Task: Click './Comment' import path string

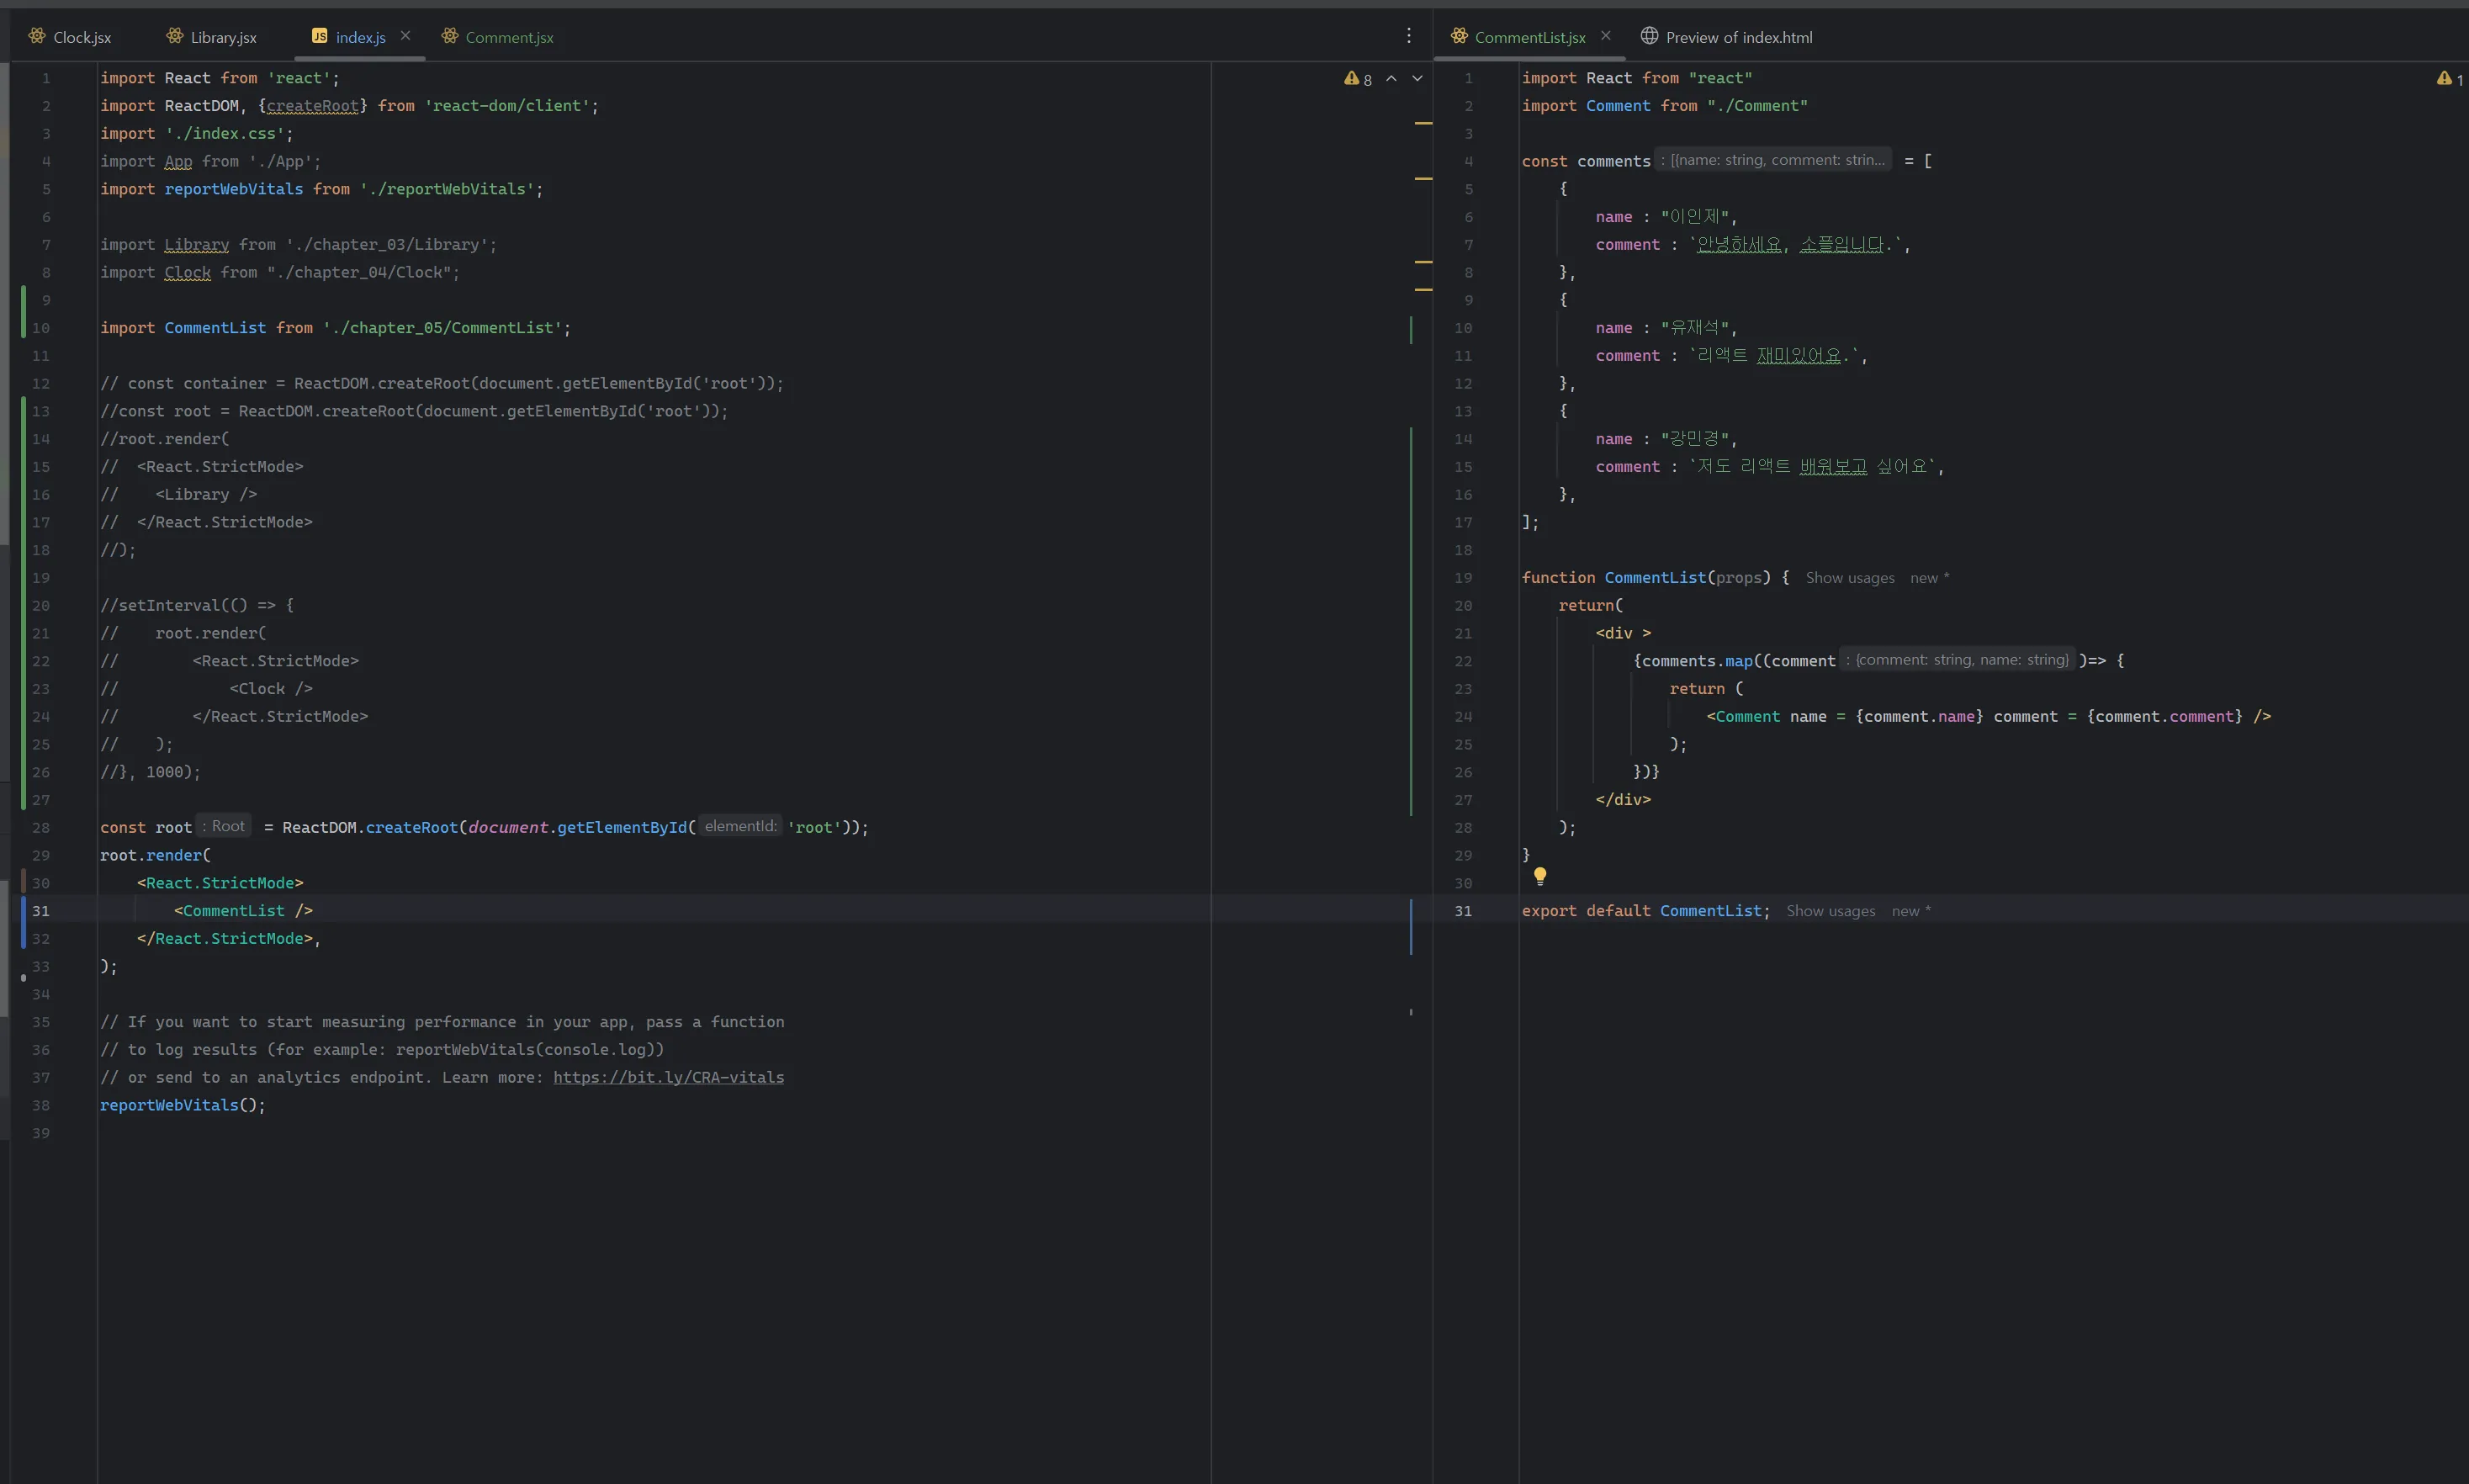Action: (1757, 106)
